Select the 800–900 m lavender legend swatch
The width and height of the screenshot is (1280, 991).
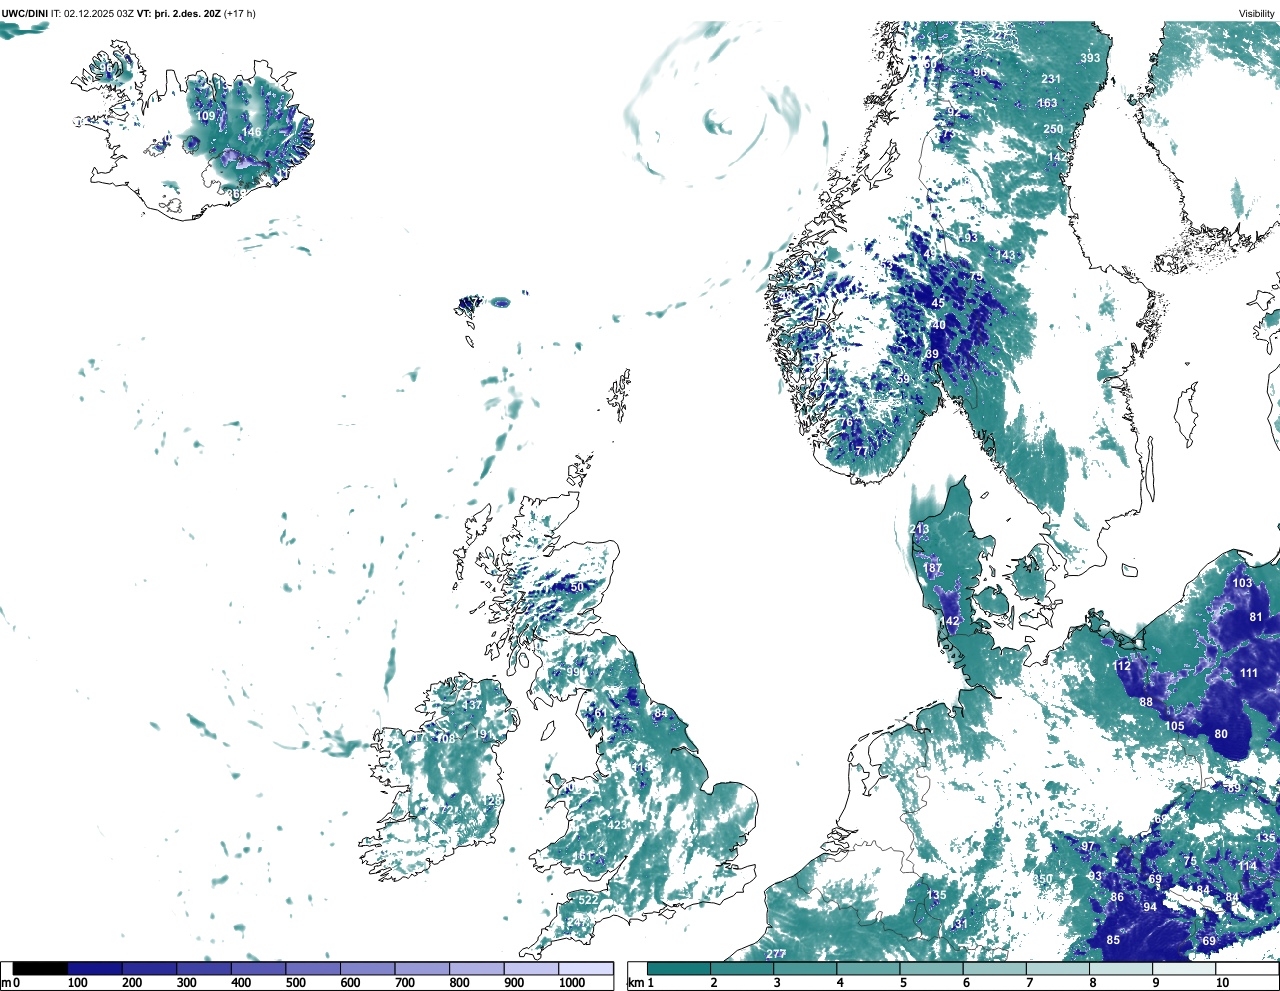coord(476,968)
